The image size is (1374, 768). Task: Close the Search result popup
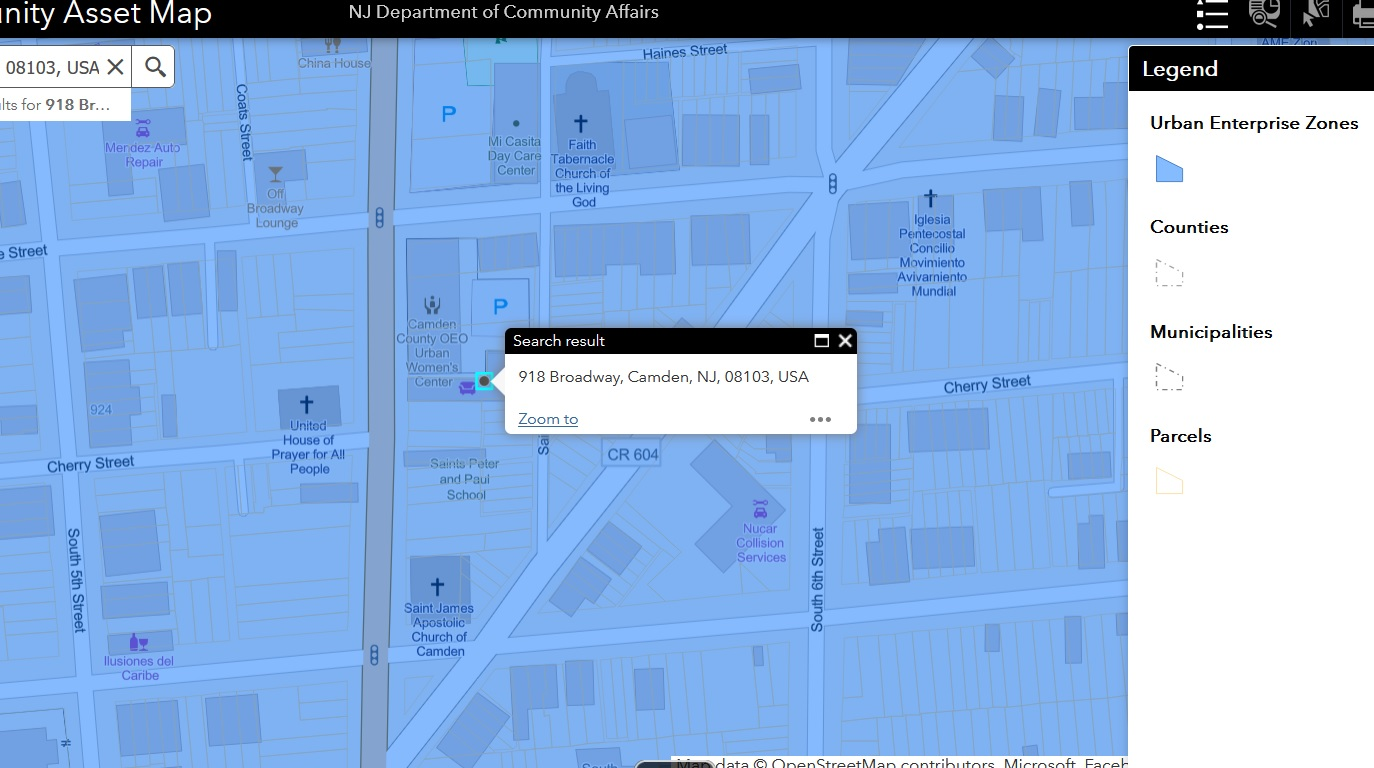(x=845, y=341)
